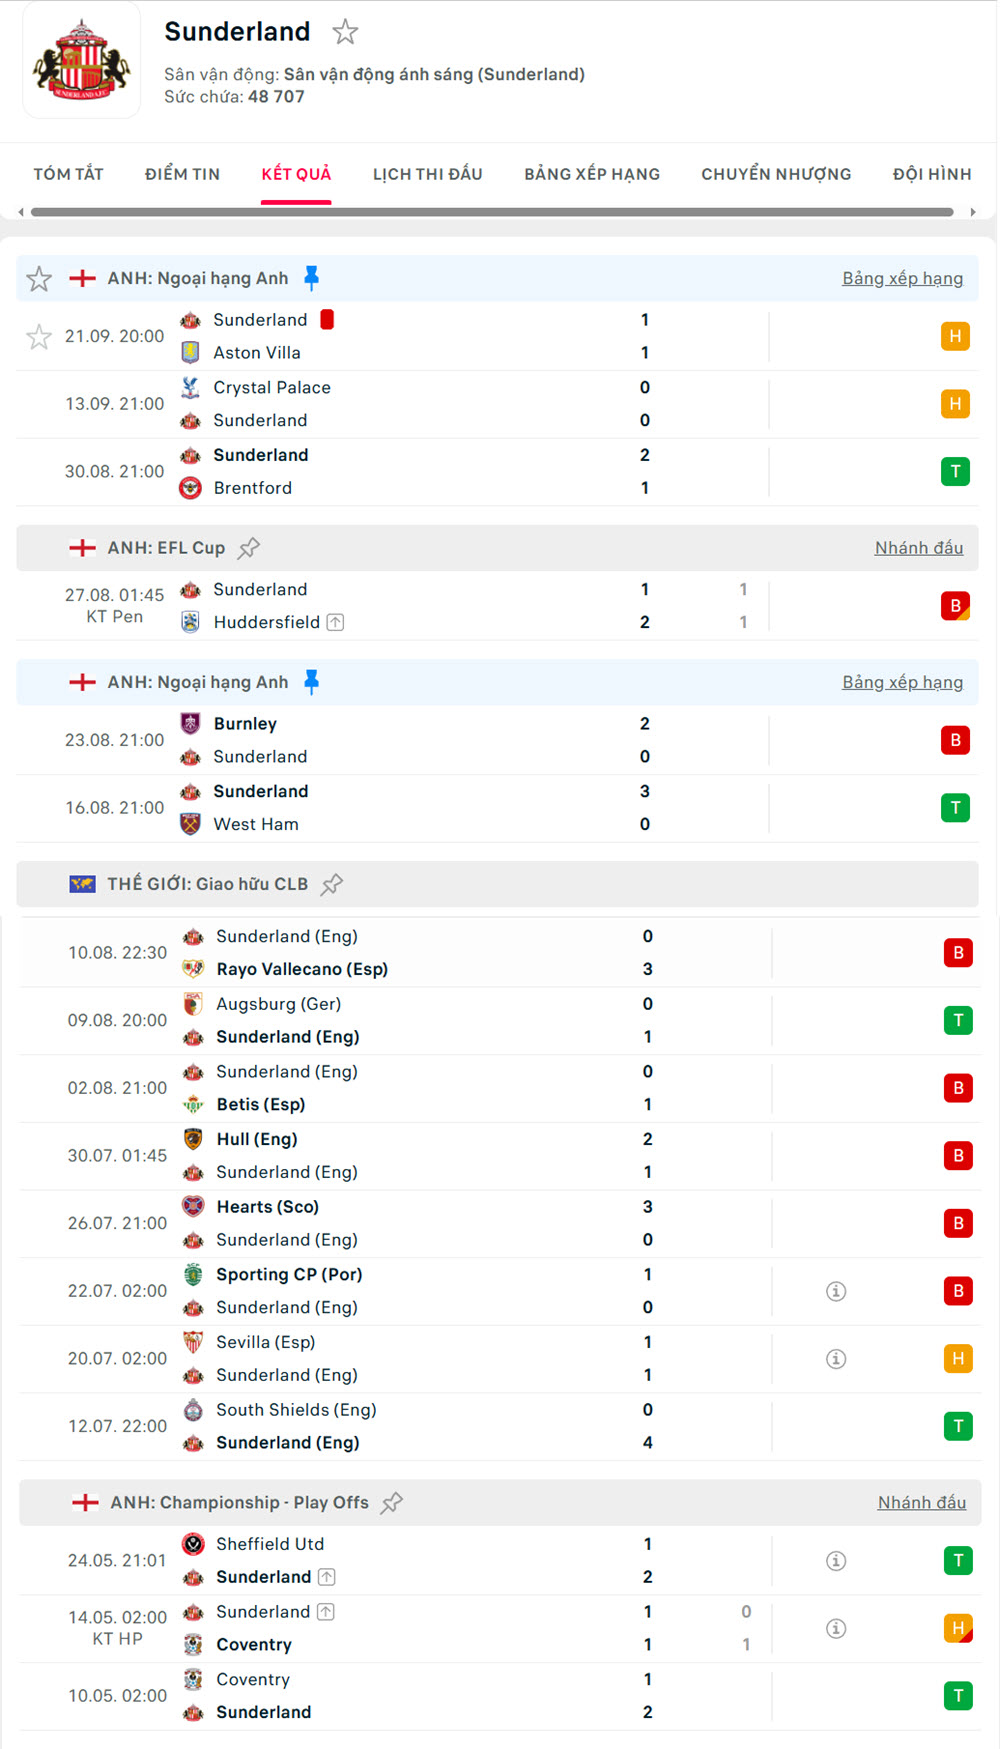
Task: Favorite Sunderland with the header star
Action: (345, 32)
